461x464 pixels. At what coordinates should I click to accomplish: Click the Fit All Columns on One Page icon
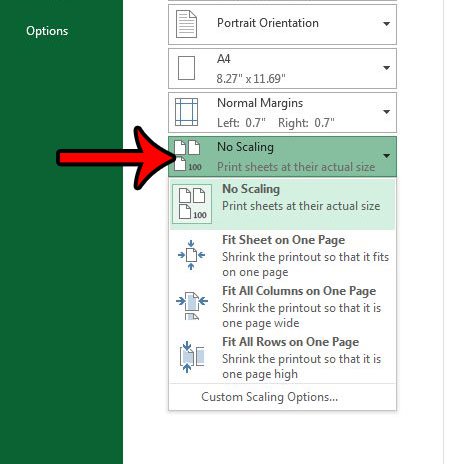(192, 306)
